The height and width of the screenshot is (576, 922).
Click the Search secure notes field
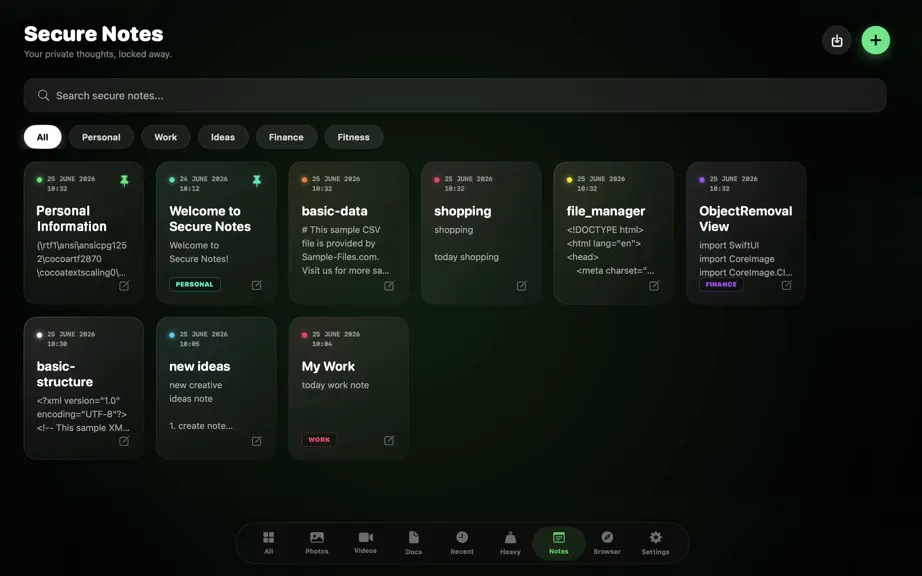pyautogui.click(x=455, y=95)
